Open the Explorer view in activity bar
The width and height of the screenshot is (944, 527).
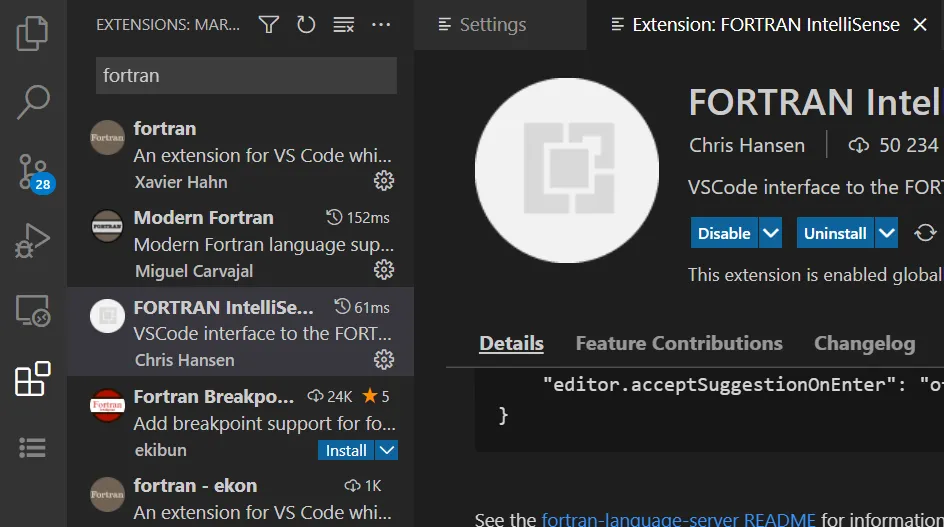click(33, 32)
